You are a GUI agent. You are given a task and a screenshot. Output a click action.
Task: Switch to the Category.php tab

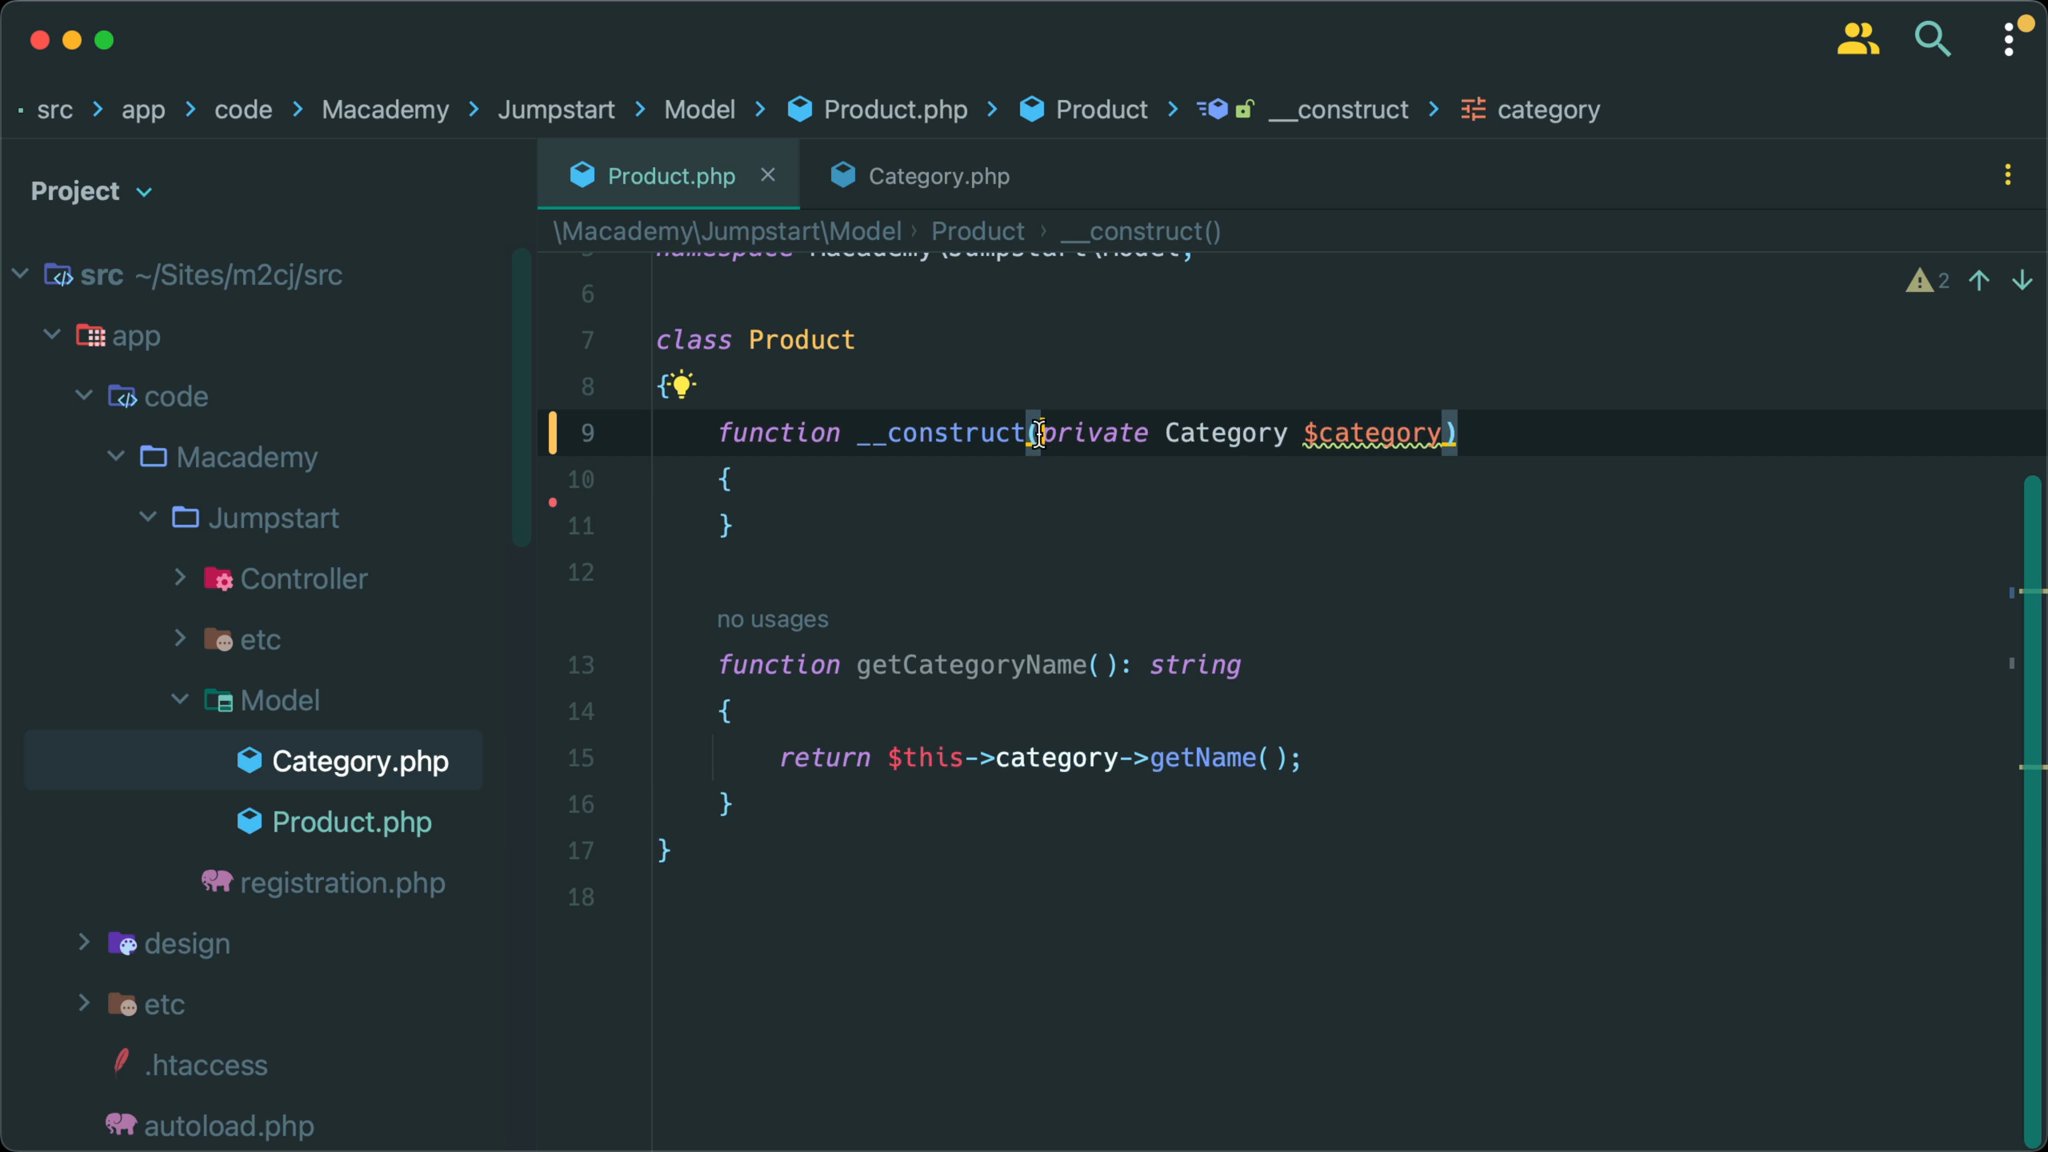pos(936,175)
